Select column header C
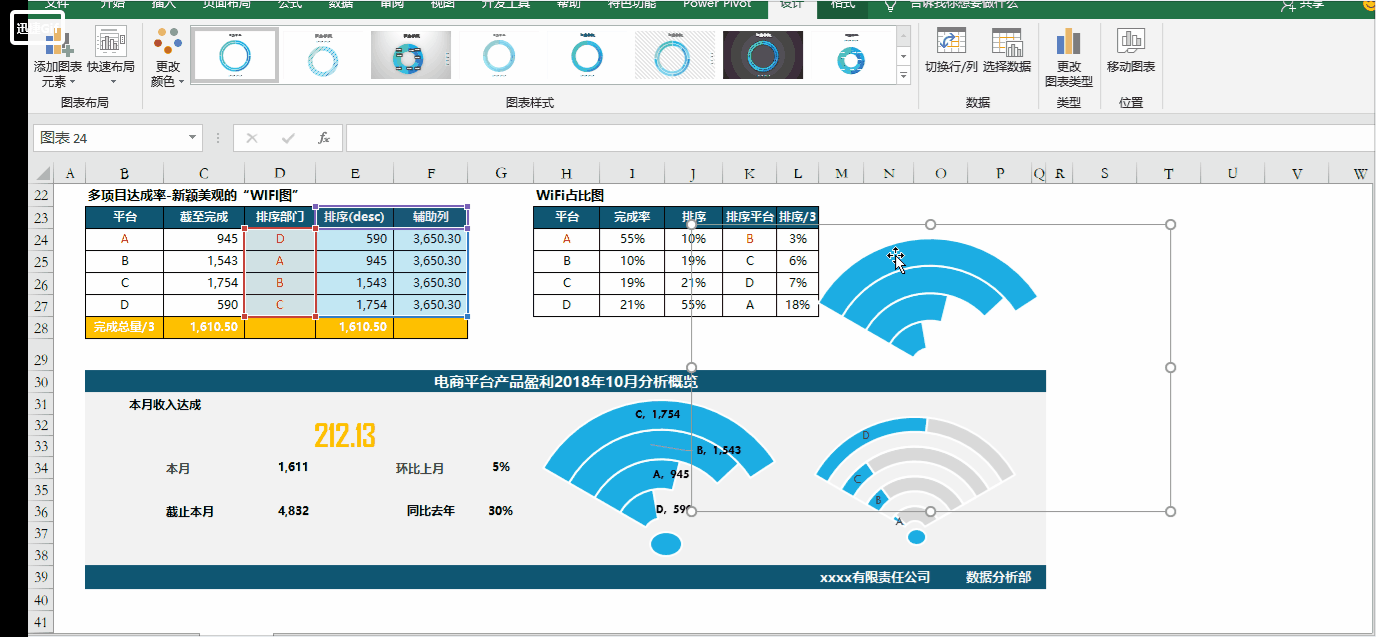The height and width of the screenshot is (637, 1376). (204, 173)
